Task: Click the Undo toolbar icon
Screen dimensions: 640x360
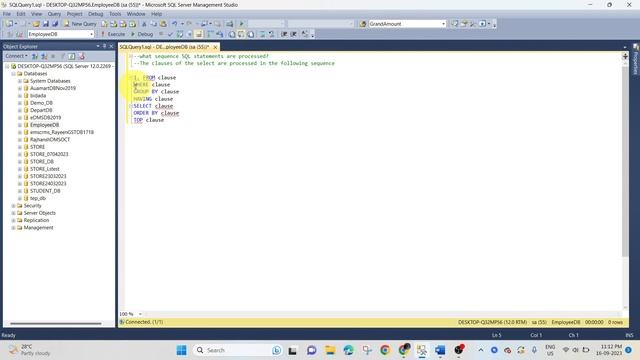Action: click(x=175, y=24)
